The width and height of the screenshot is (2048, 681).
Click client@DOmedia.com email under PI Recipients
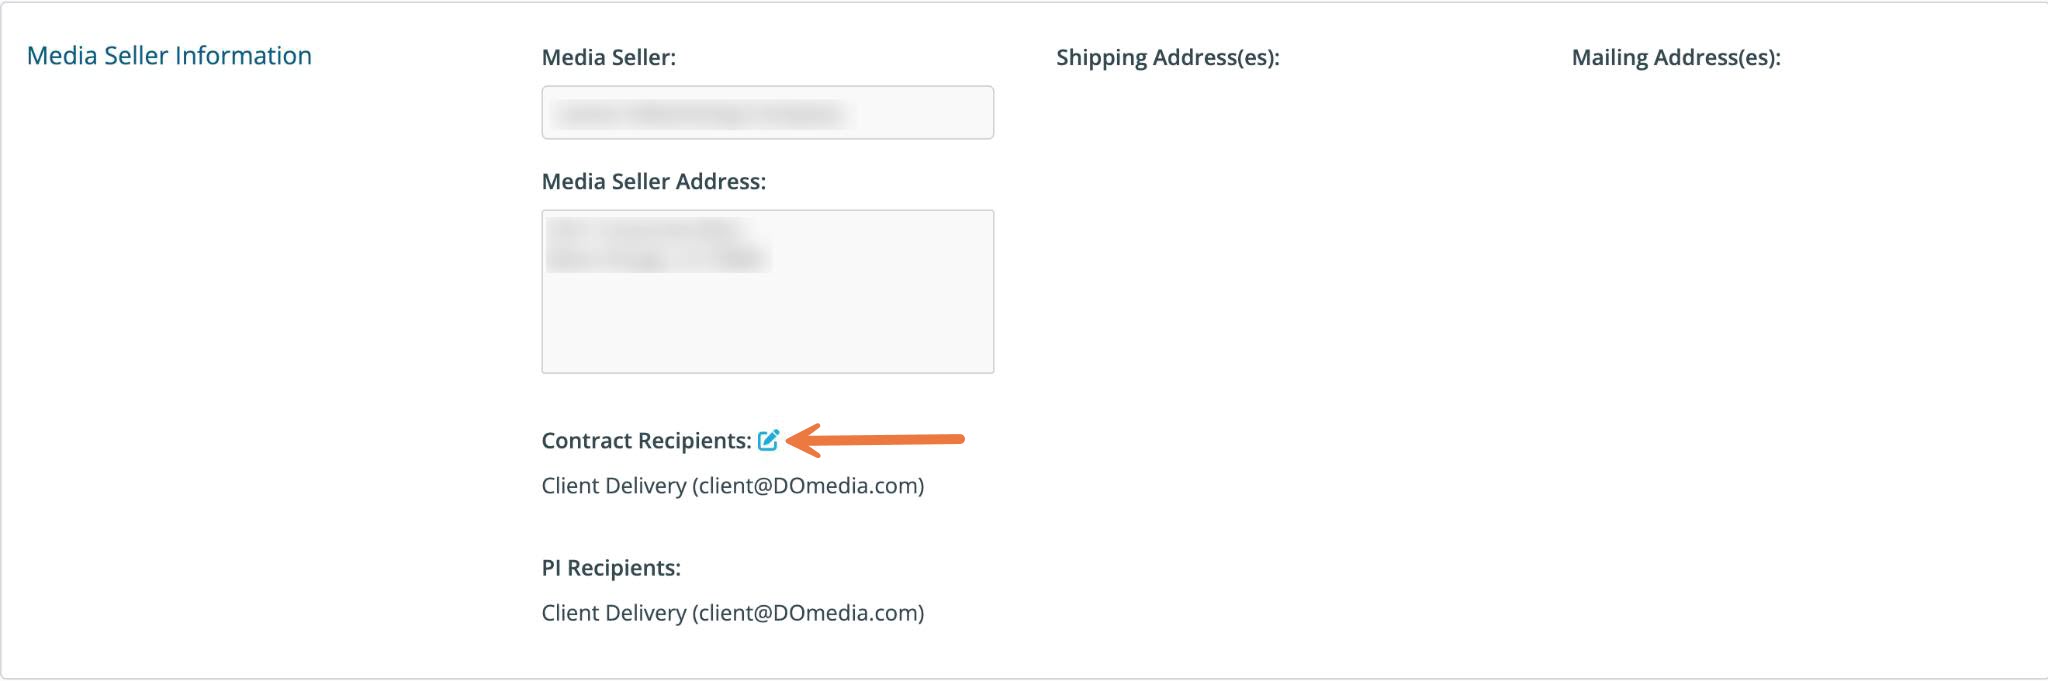808,613
